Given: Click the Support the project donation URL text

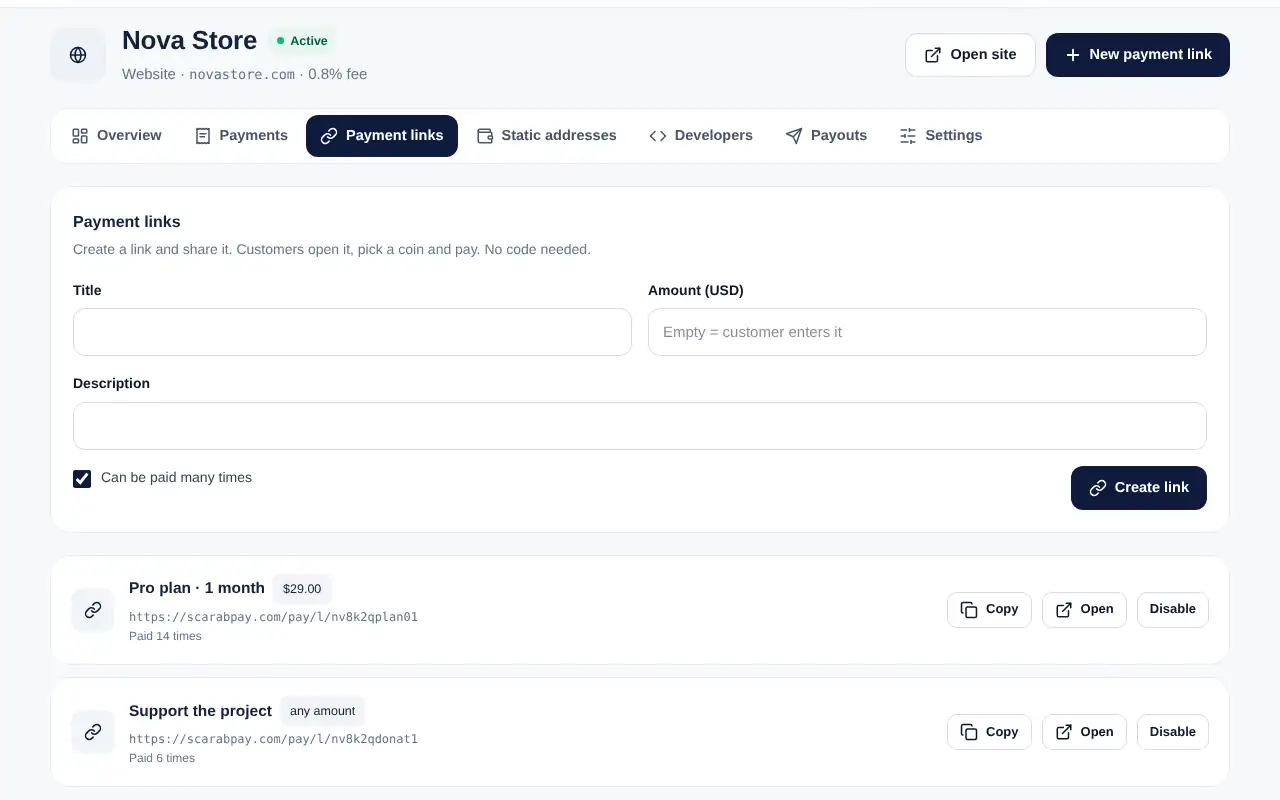Looking at the screenshot, I should tap(273, 739).
